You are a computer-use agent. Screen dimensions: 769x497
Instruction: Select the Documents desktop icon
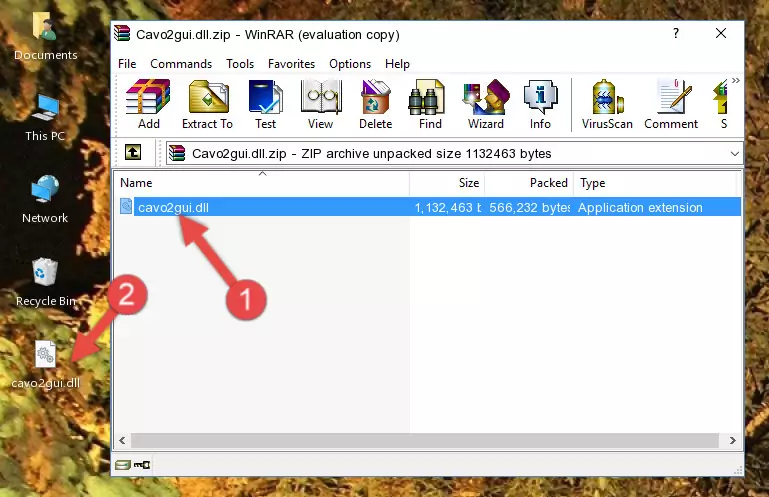45,37
